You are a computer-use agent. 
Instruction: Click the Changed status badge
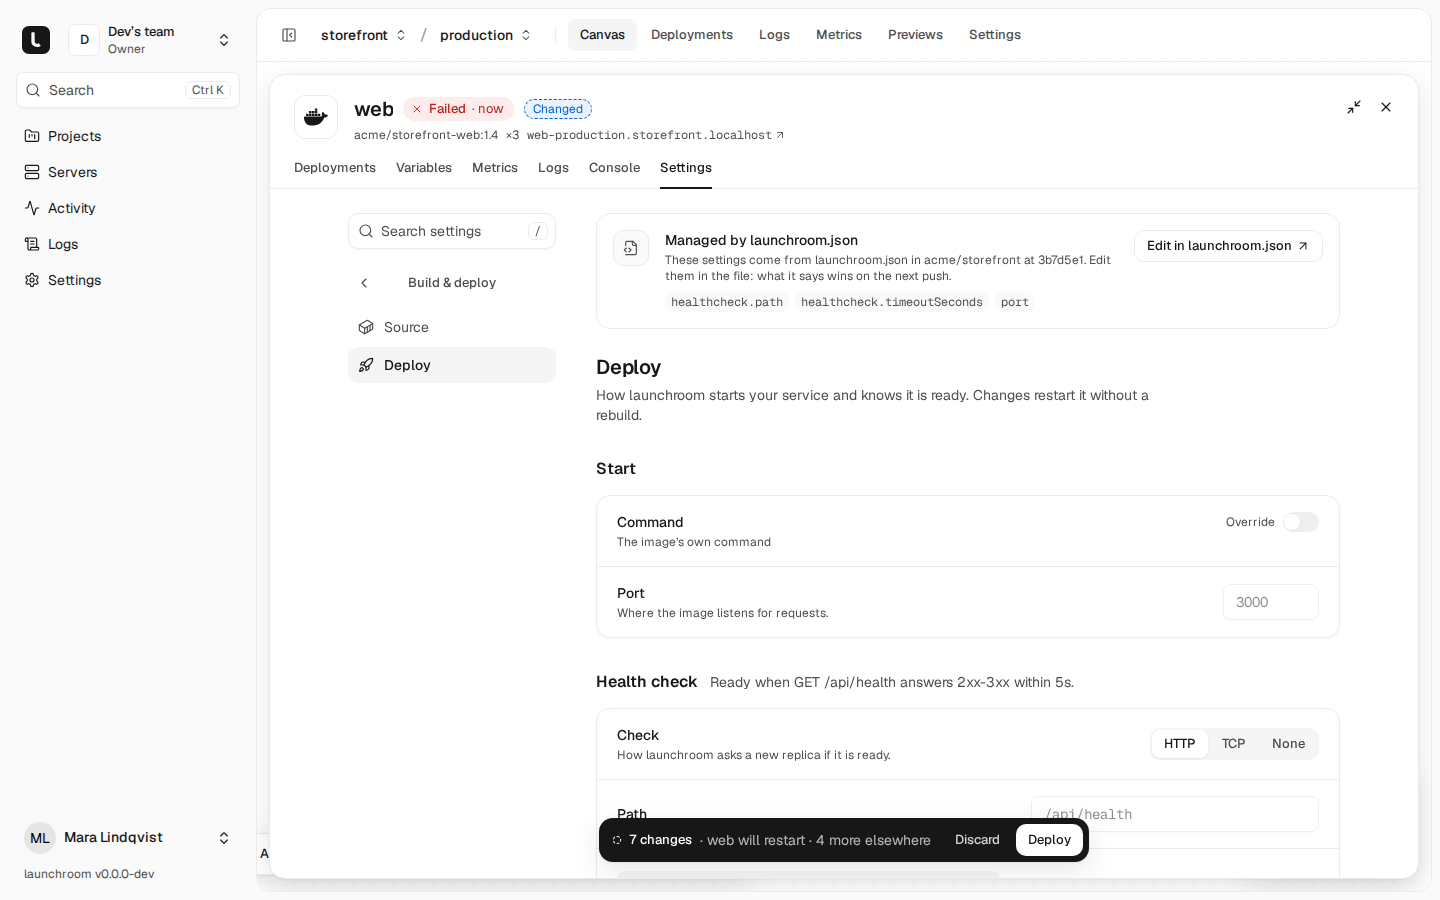(x=558, y=109)
